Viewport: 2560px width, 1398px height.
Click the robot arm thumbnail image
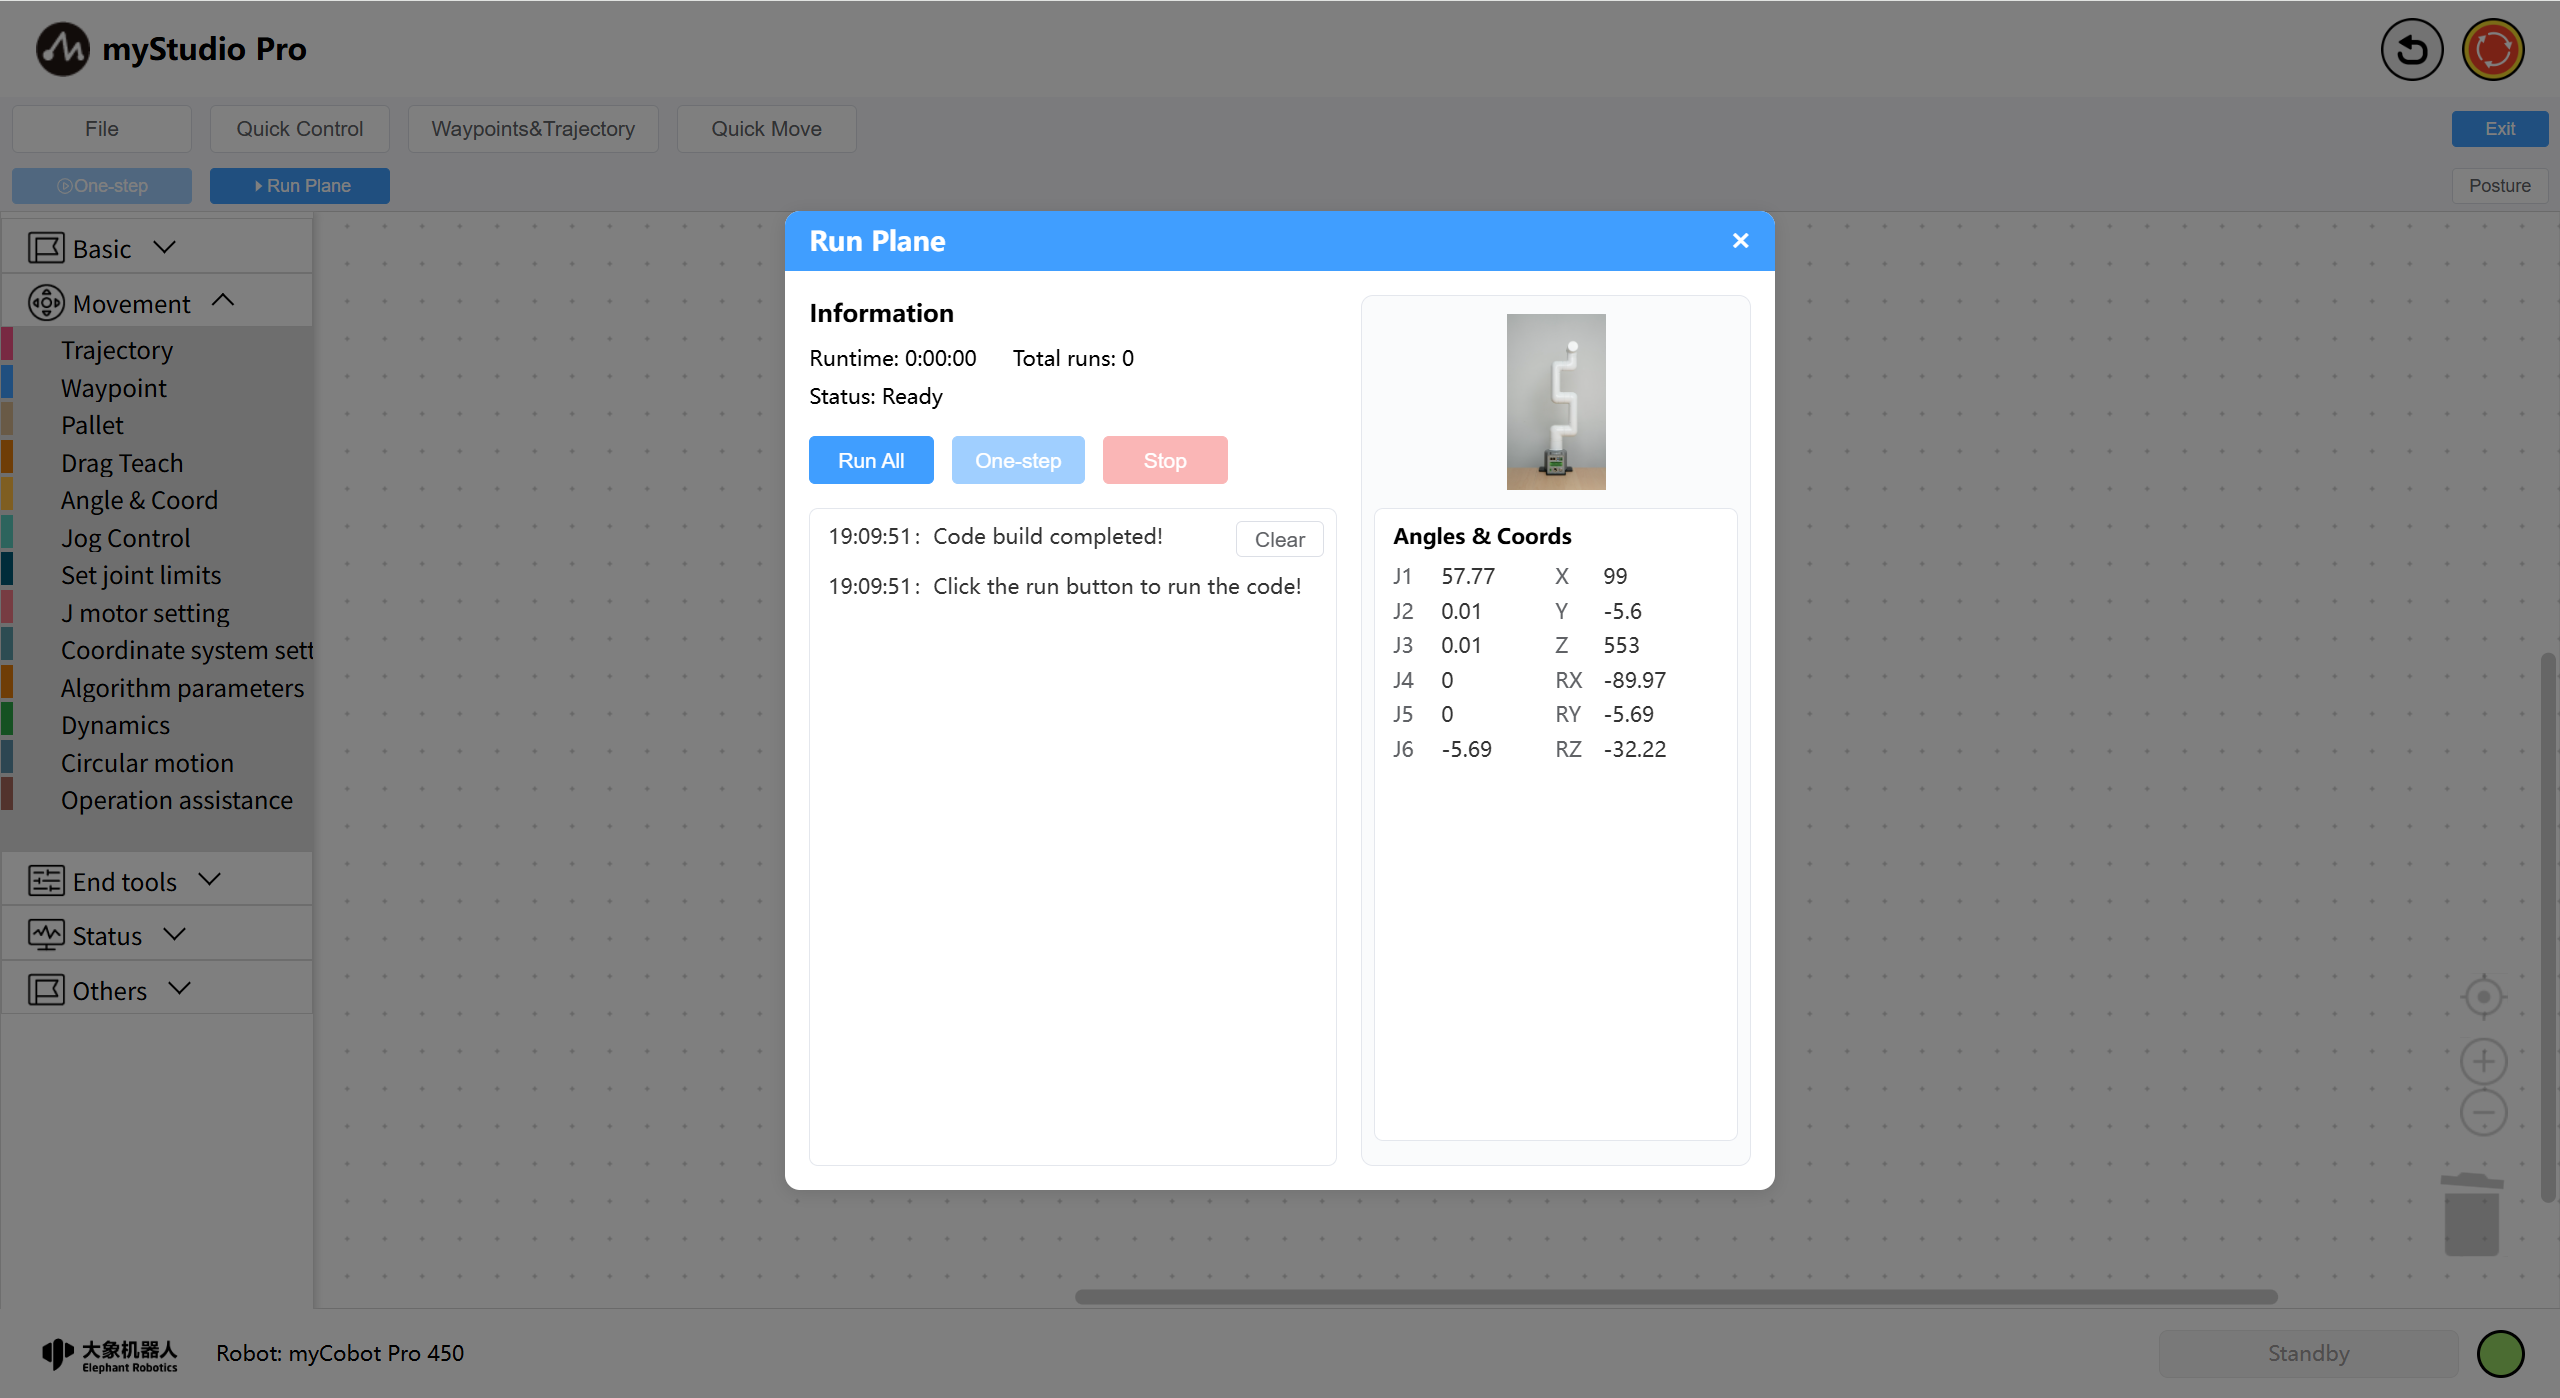point(1555,402)
